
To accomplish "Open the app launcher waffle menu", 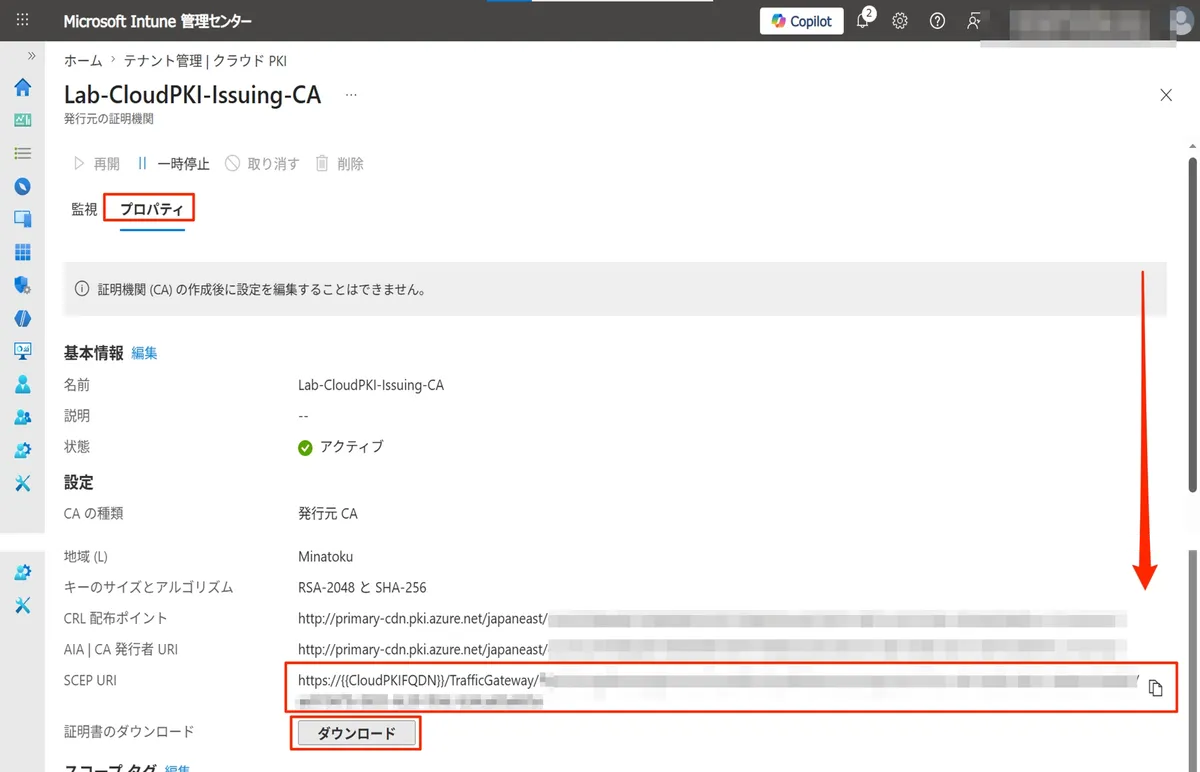I will pyautogui.click(x=23, y=20).
